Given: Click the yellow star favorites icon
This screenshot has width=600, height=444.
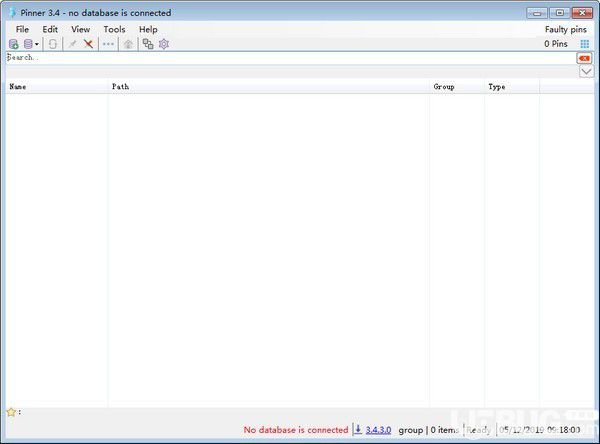Looking at the screenshot, I should (x=11, y=412).
